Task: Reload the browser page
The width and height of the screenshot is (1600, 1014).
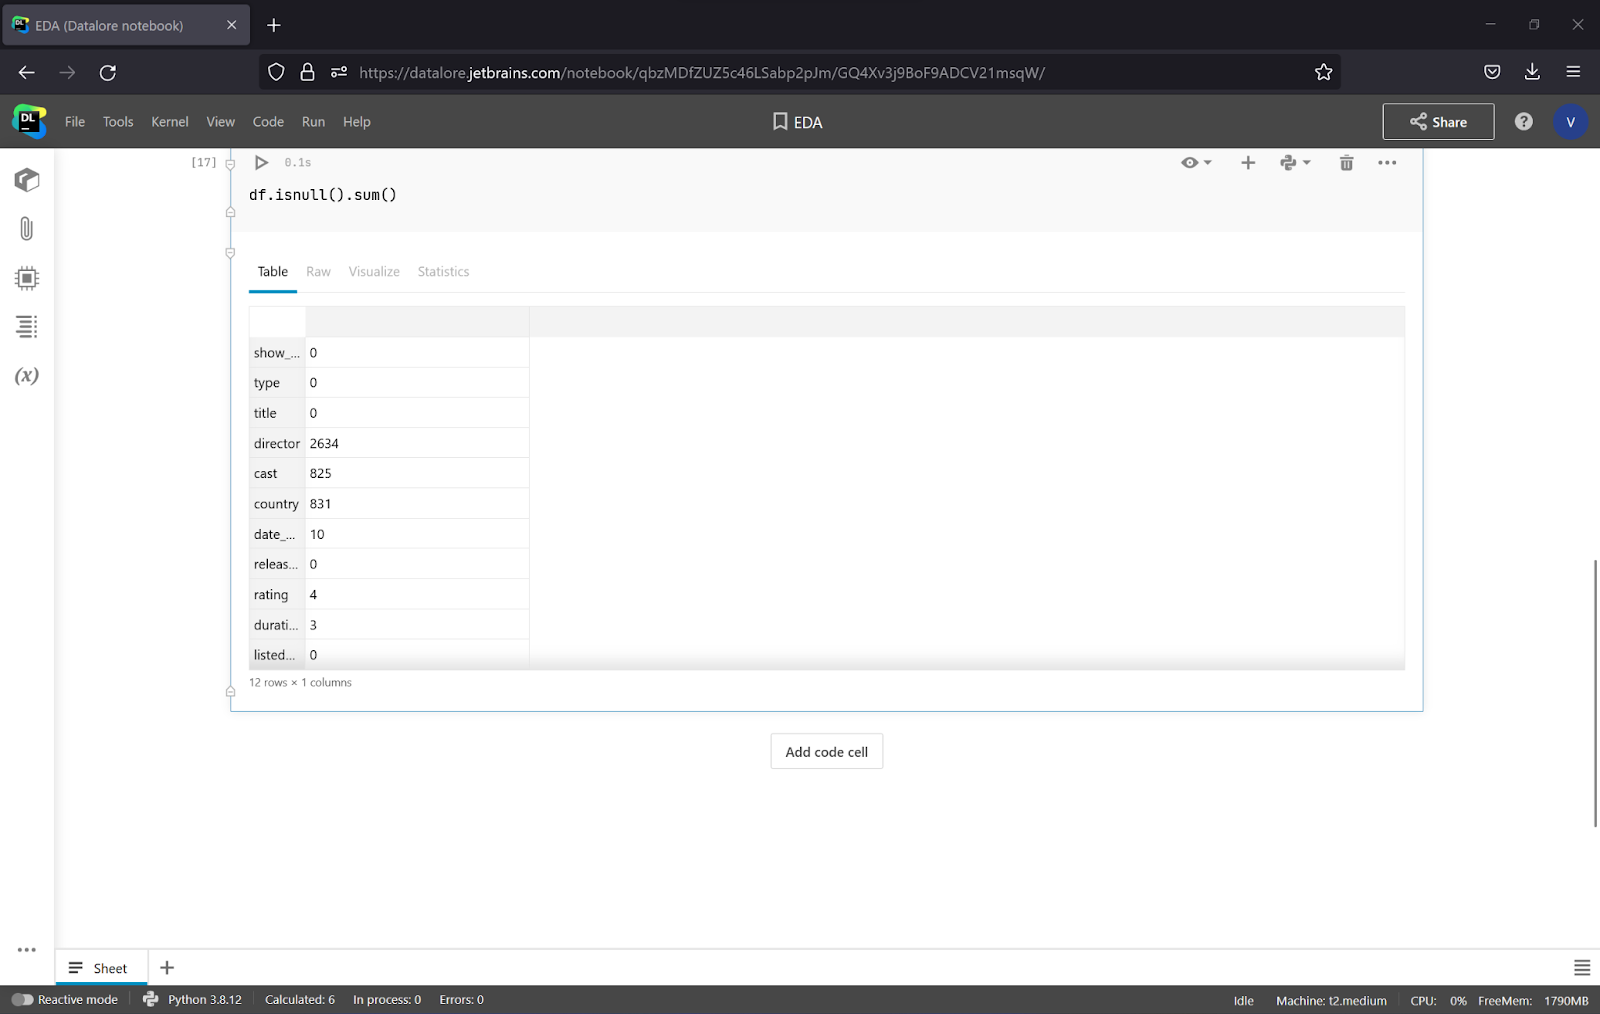Action: [x=108, y=72]
